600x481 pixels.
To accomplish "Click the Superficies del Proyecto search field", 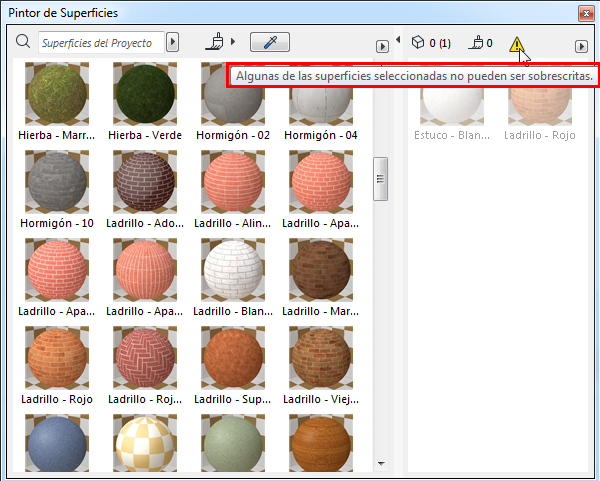I will (x=101, y=42).
